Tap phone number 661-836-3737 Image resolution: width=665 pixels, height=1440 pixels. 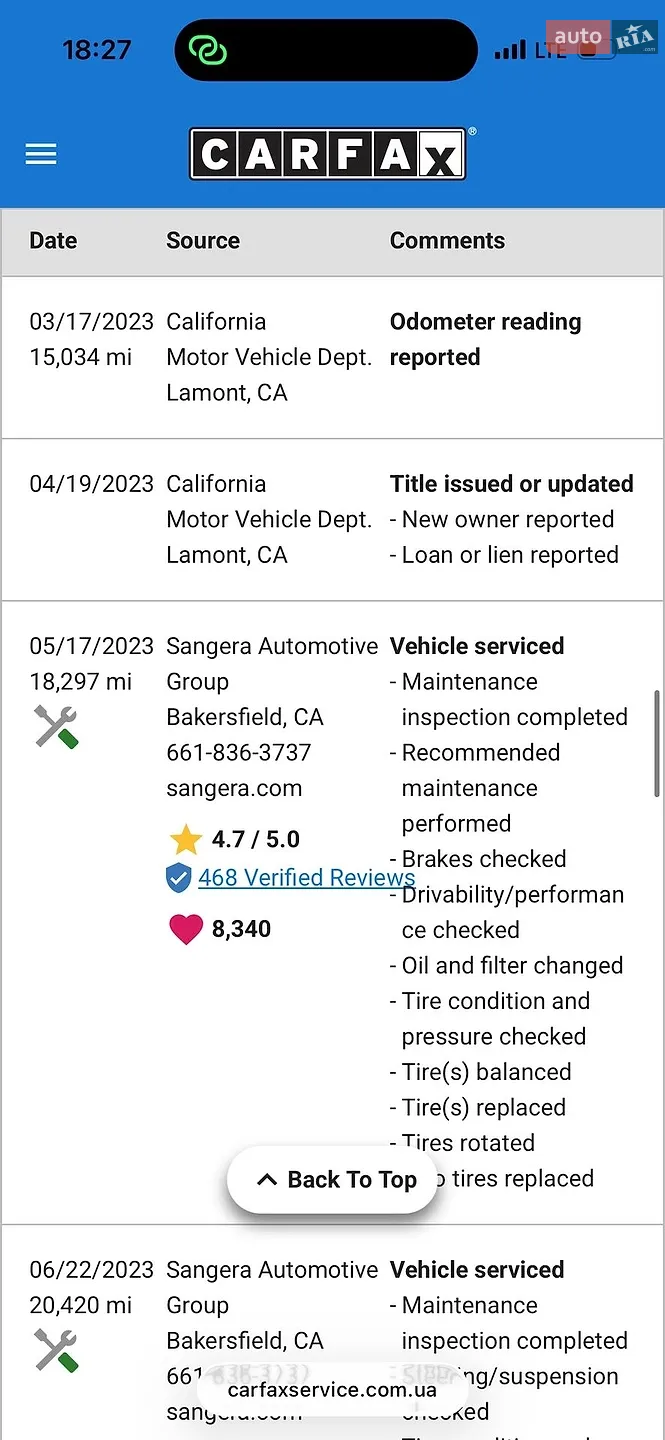click(239, 752)
